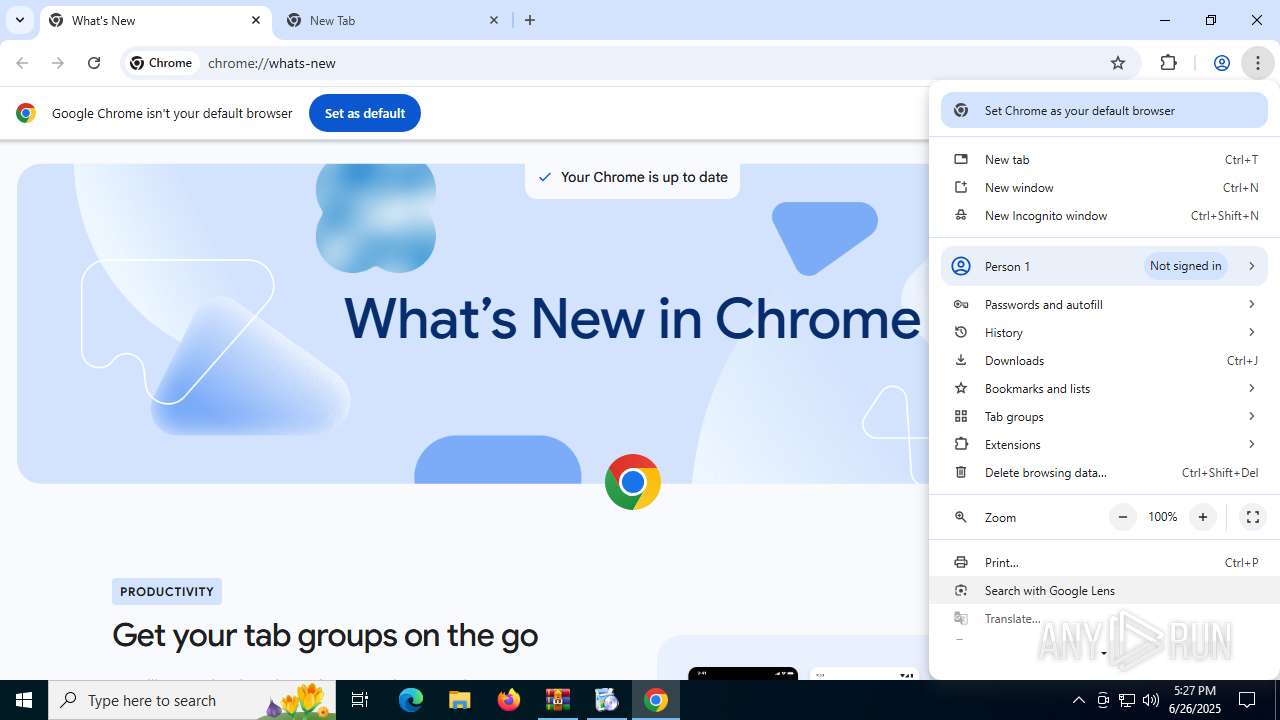The image size is (1280, 720).
Task: Close the What's New tab
Action: point(256,20)
